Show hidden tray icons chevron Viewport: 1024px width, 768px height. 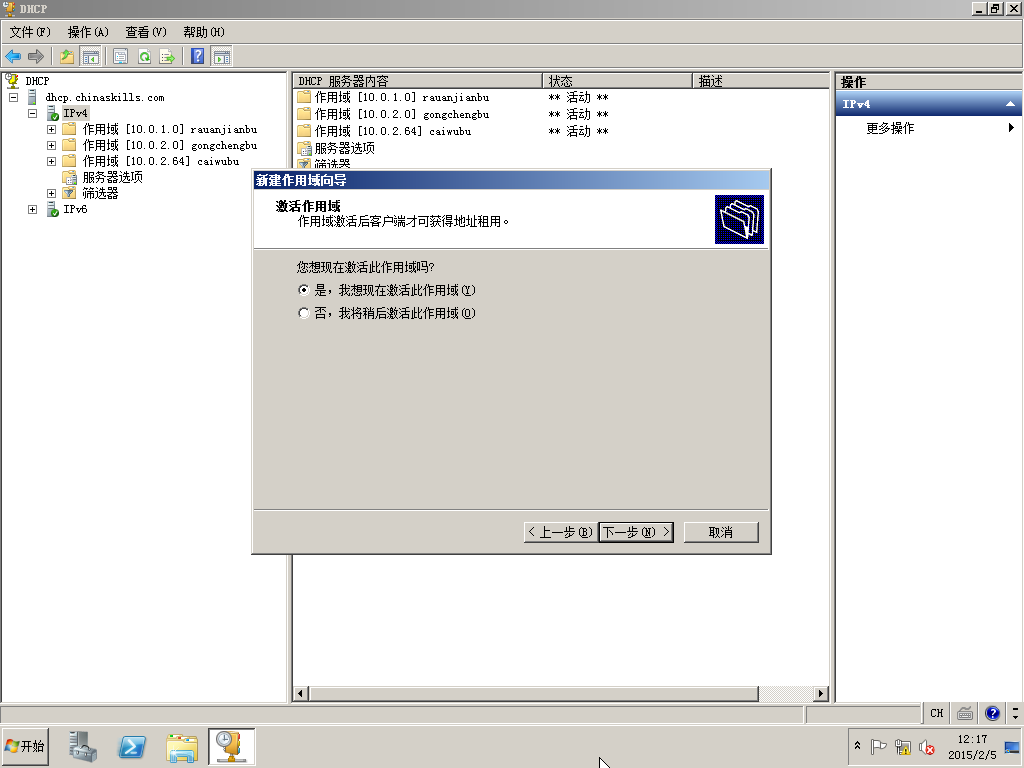coord(857,746)
